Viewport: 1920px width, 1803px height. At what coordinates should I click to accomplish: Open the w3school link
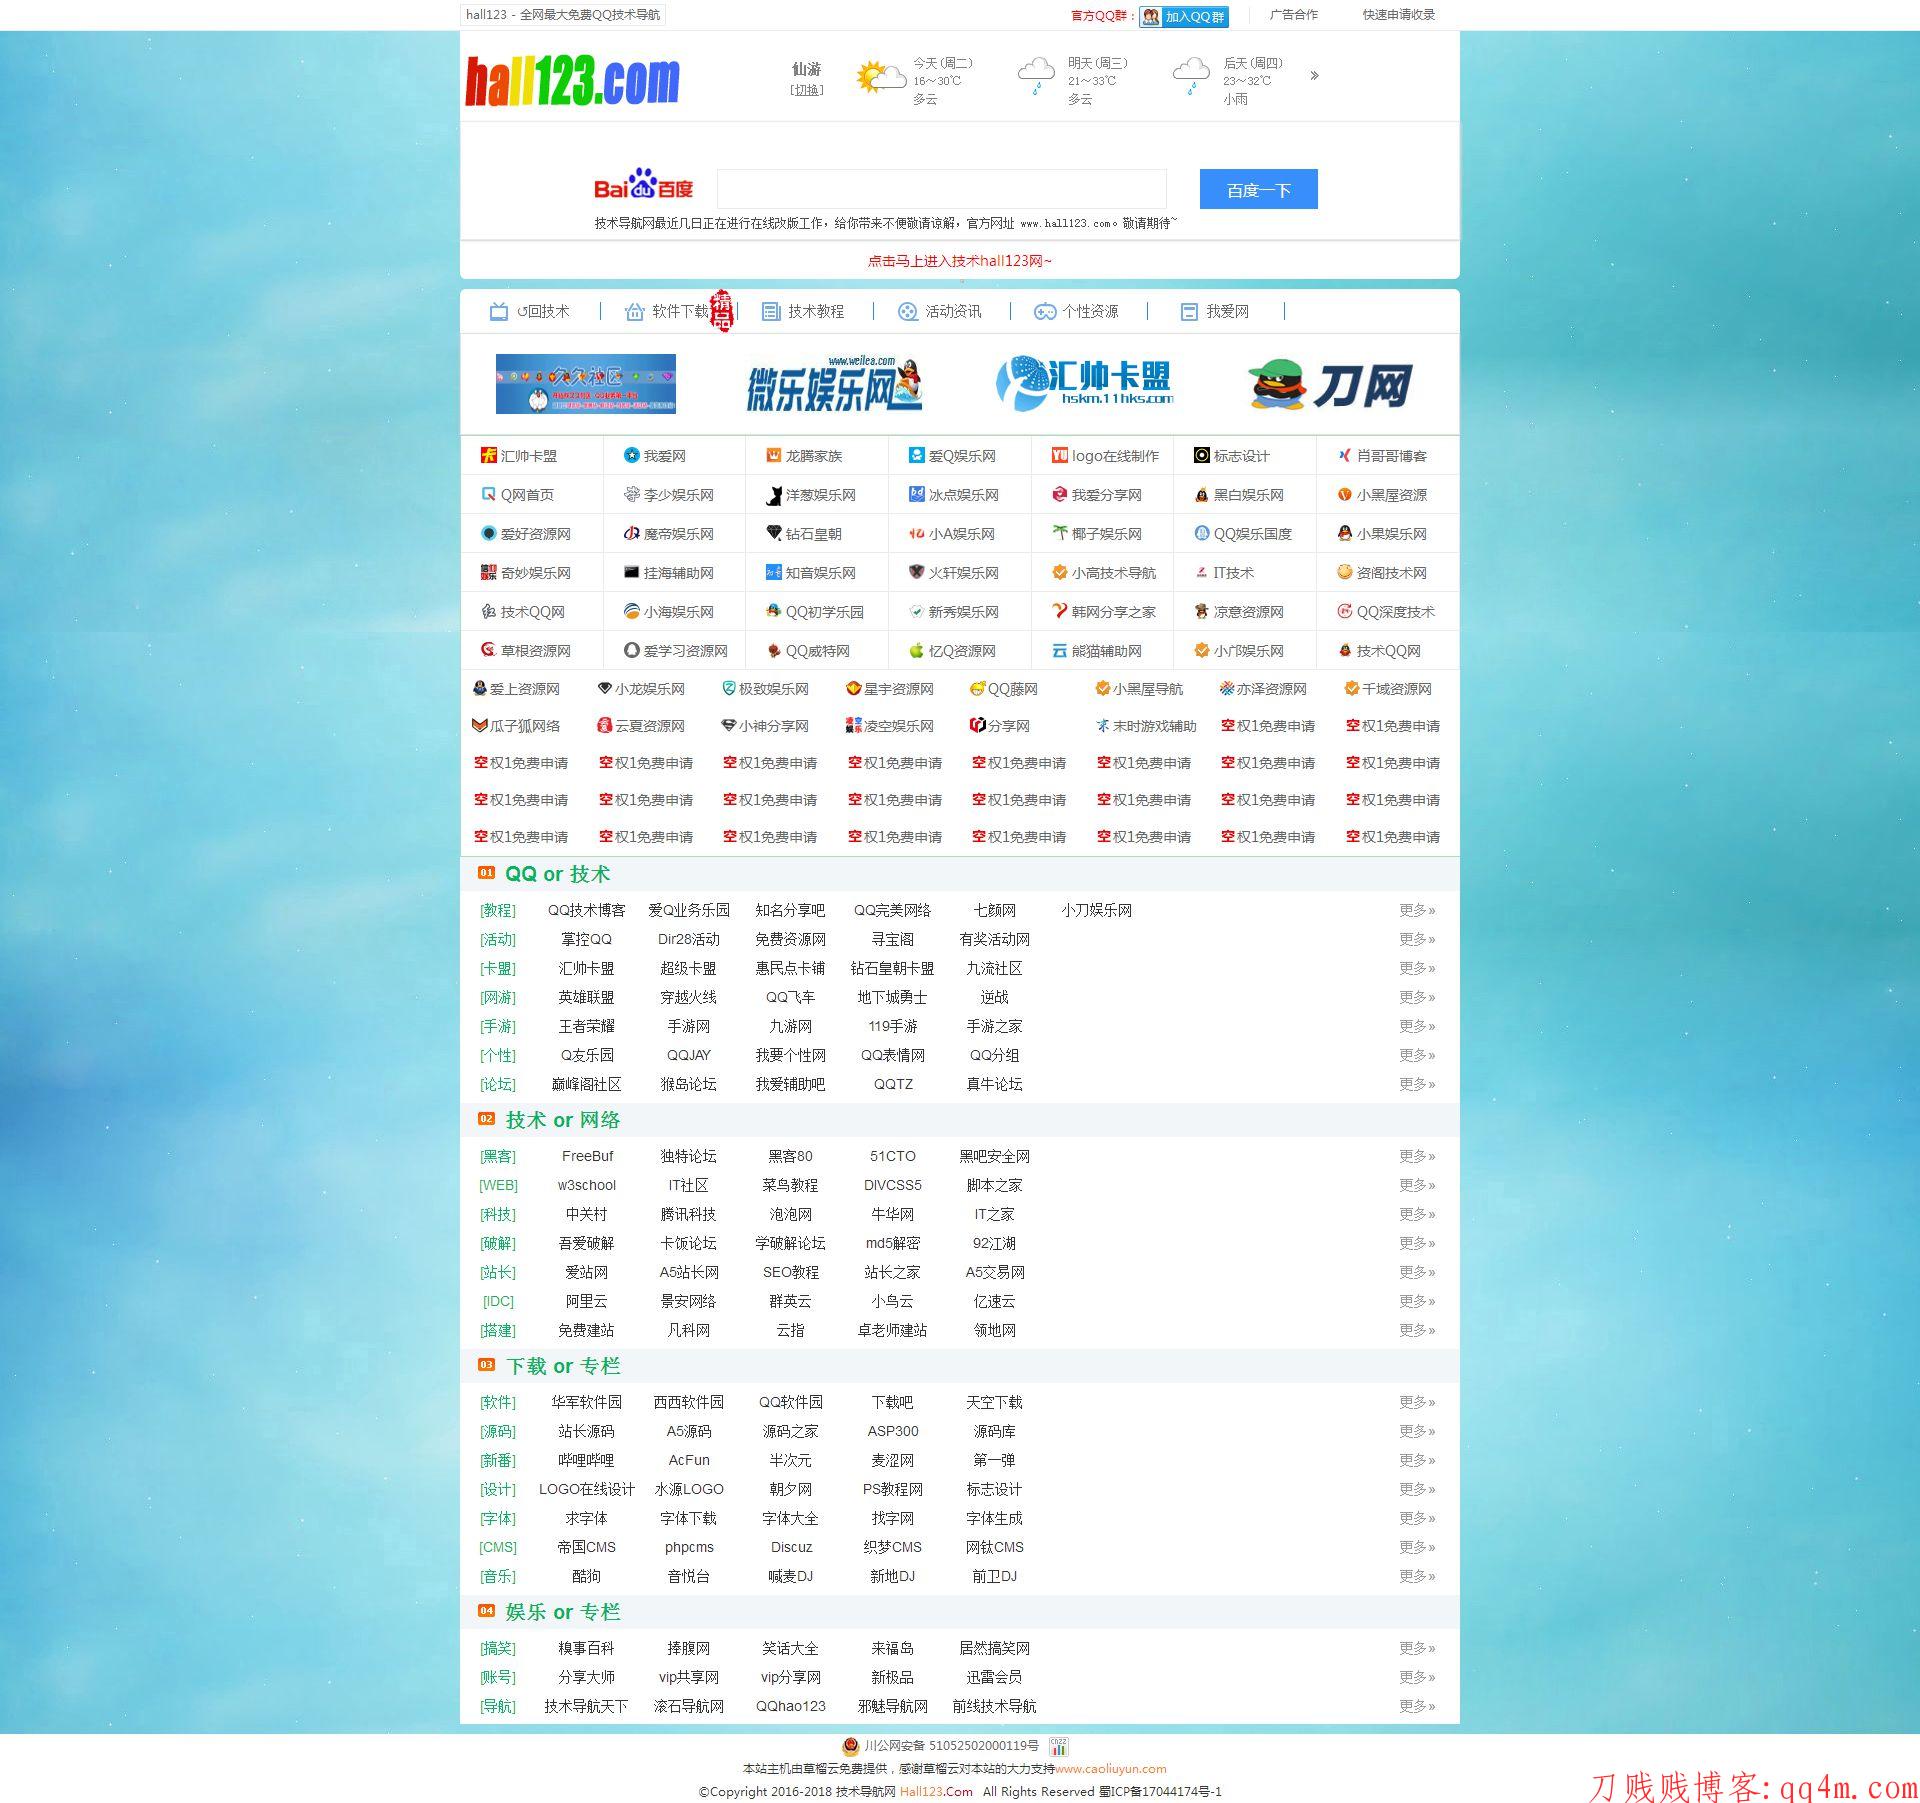pos(587,1186)
